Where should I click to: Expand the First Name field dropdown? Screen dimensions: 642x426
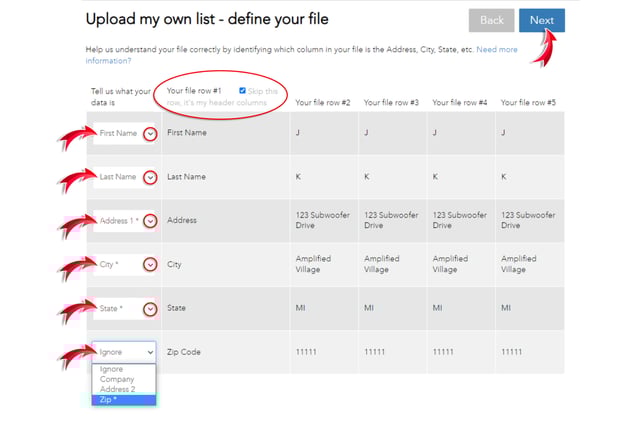click(x=150, y=133)
